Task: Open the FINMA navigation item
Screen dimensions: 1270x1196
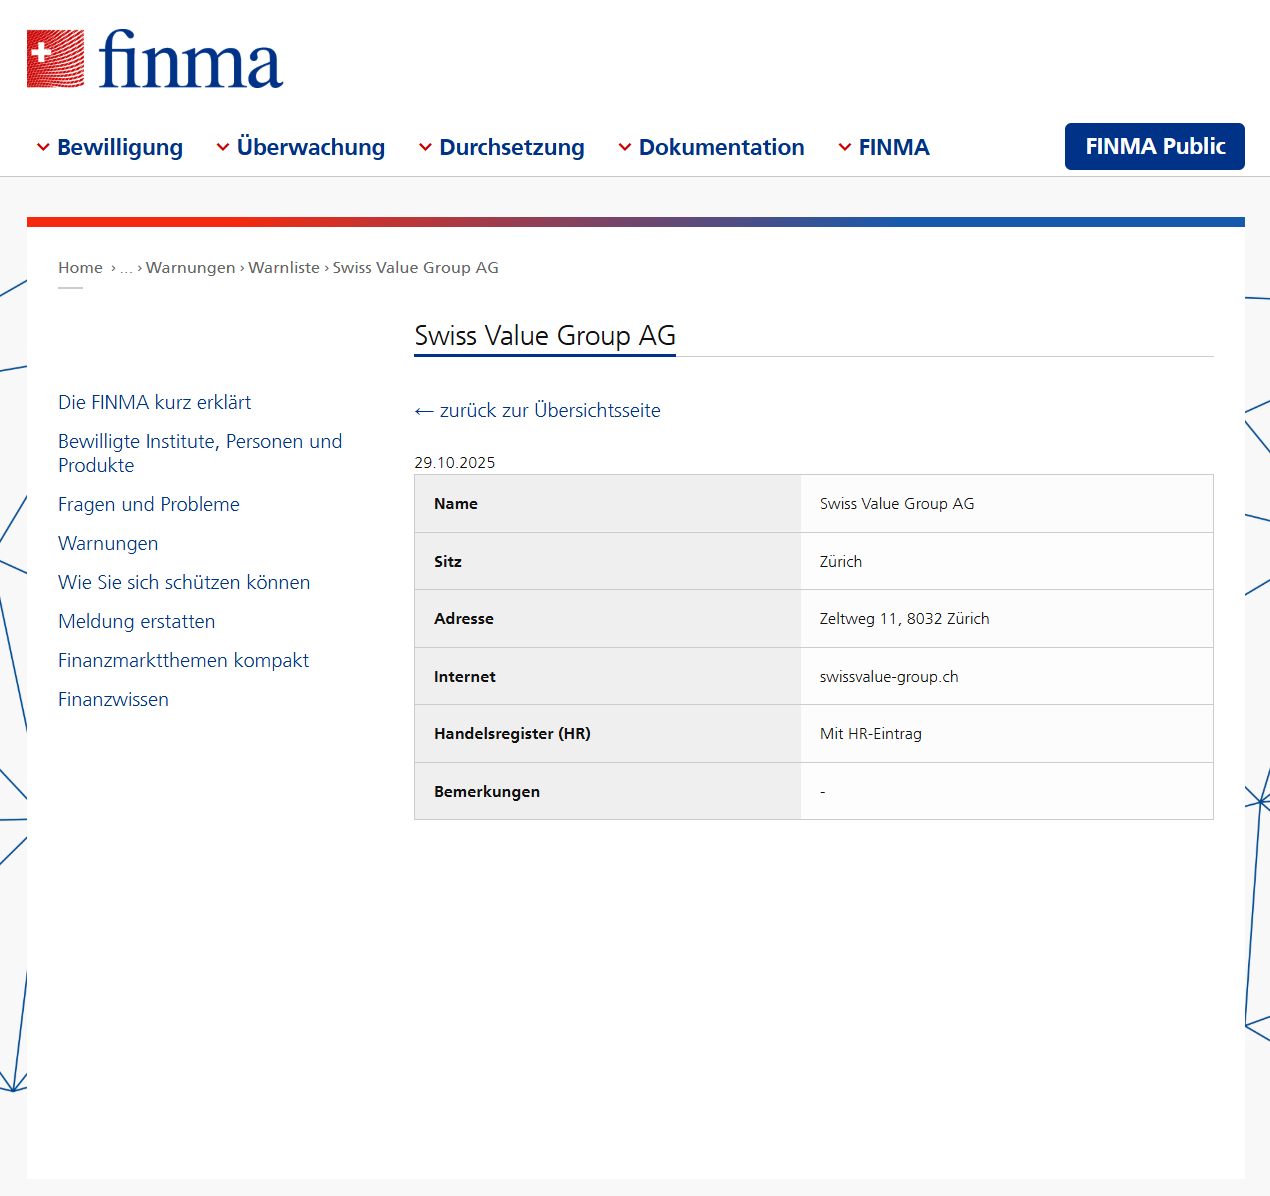Action: coord(894,147)
